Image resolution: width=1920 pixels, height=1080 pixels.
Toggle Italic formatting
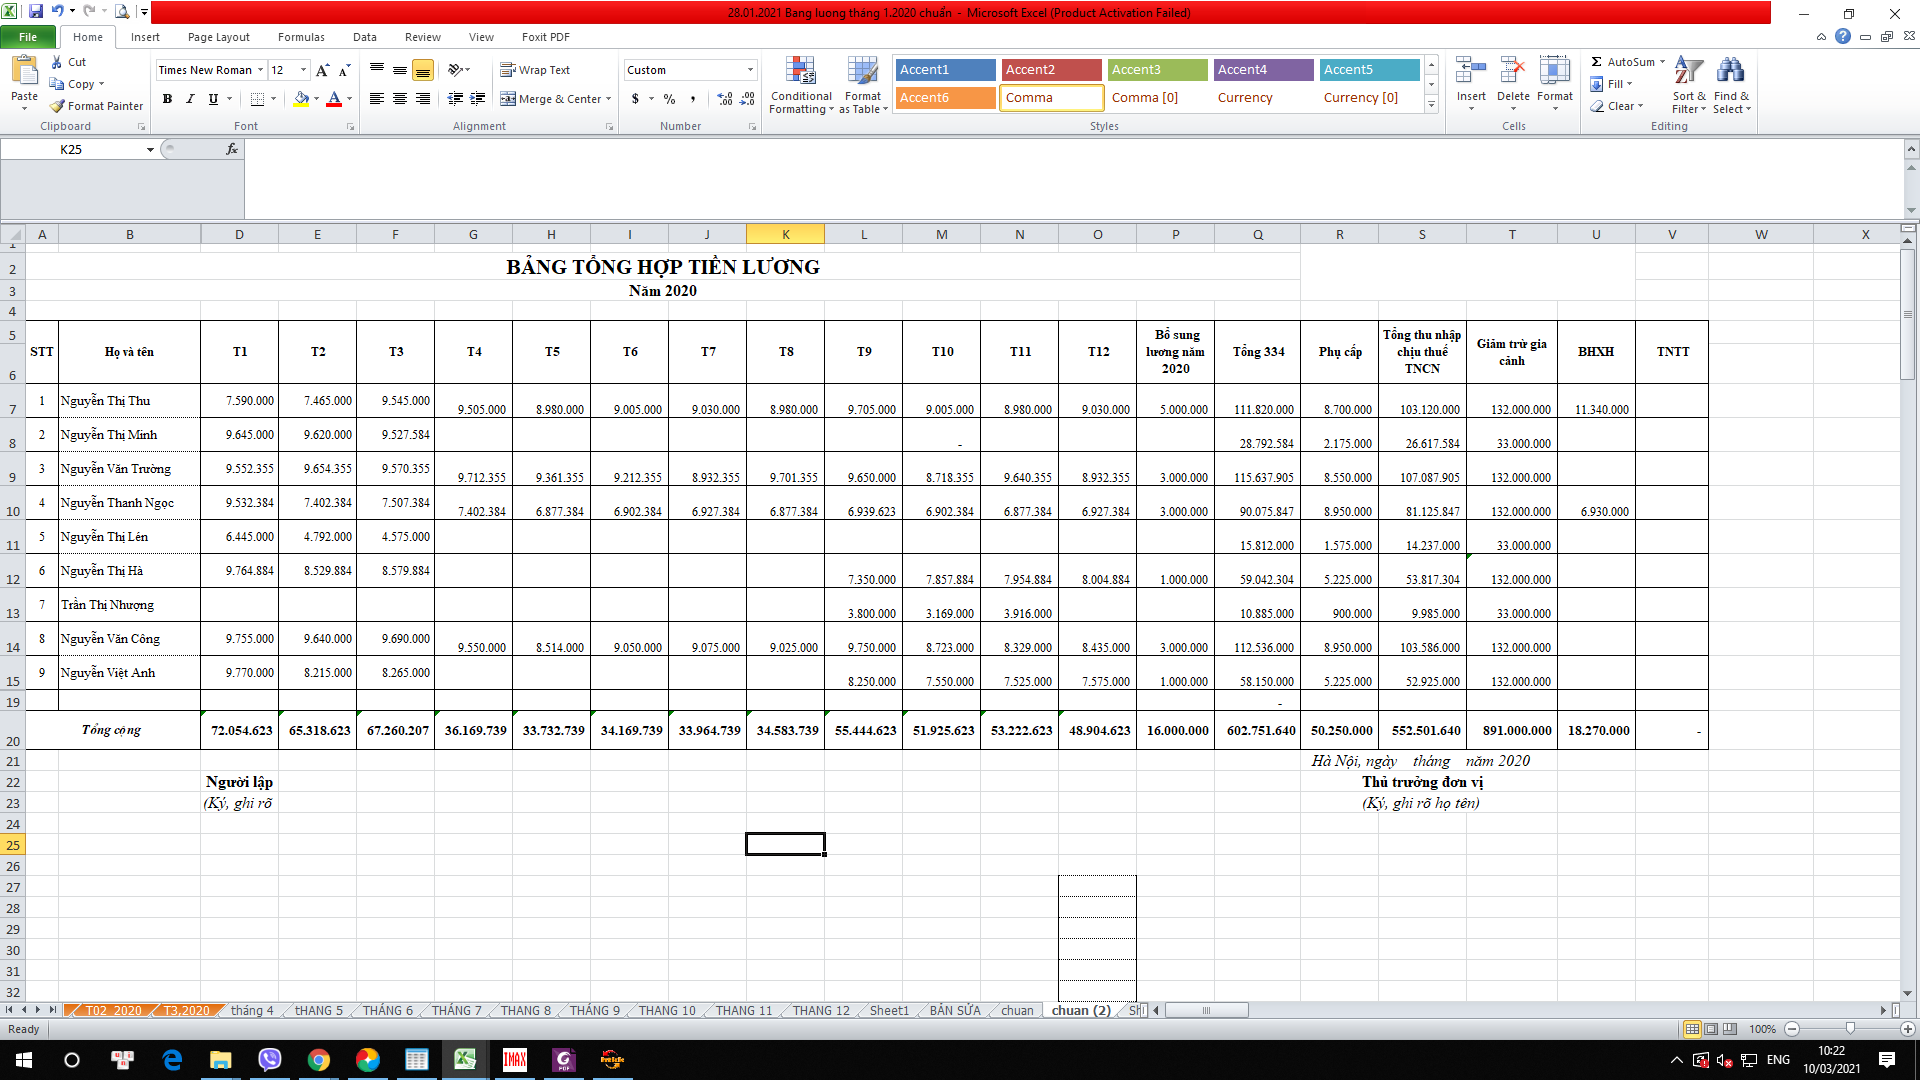190,99
